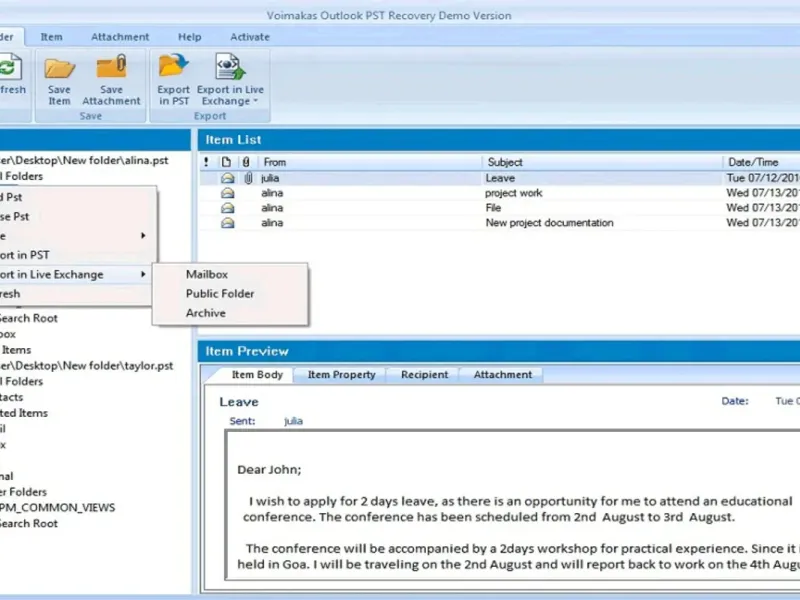Choose Mailbox from the submenu

click(x=207, y=274)
